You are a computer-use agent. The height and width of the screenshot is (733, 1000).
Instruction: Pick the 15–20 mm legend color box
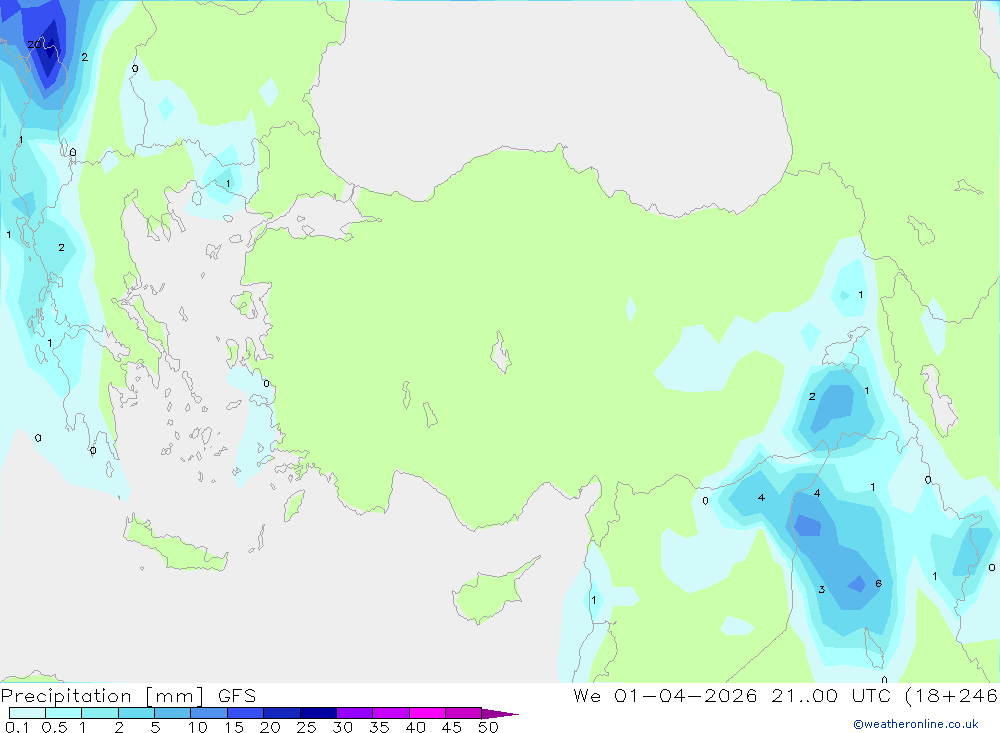click(x=246, y=713)
